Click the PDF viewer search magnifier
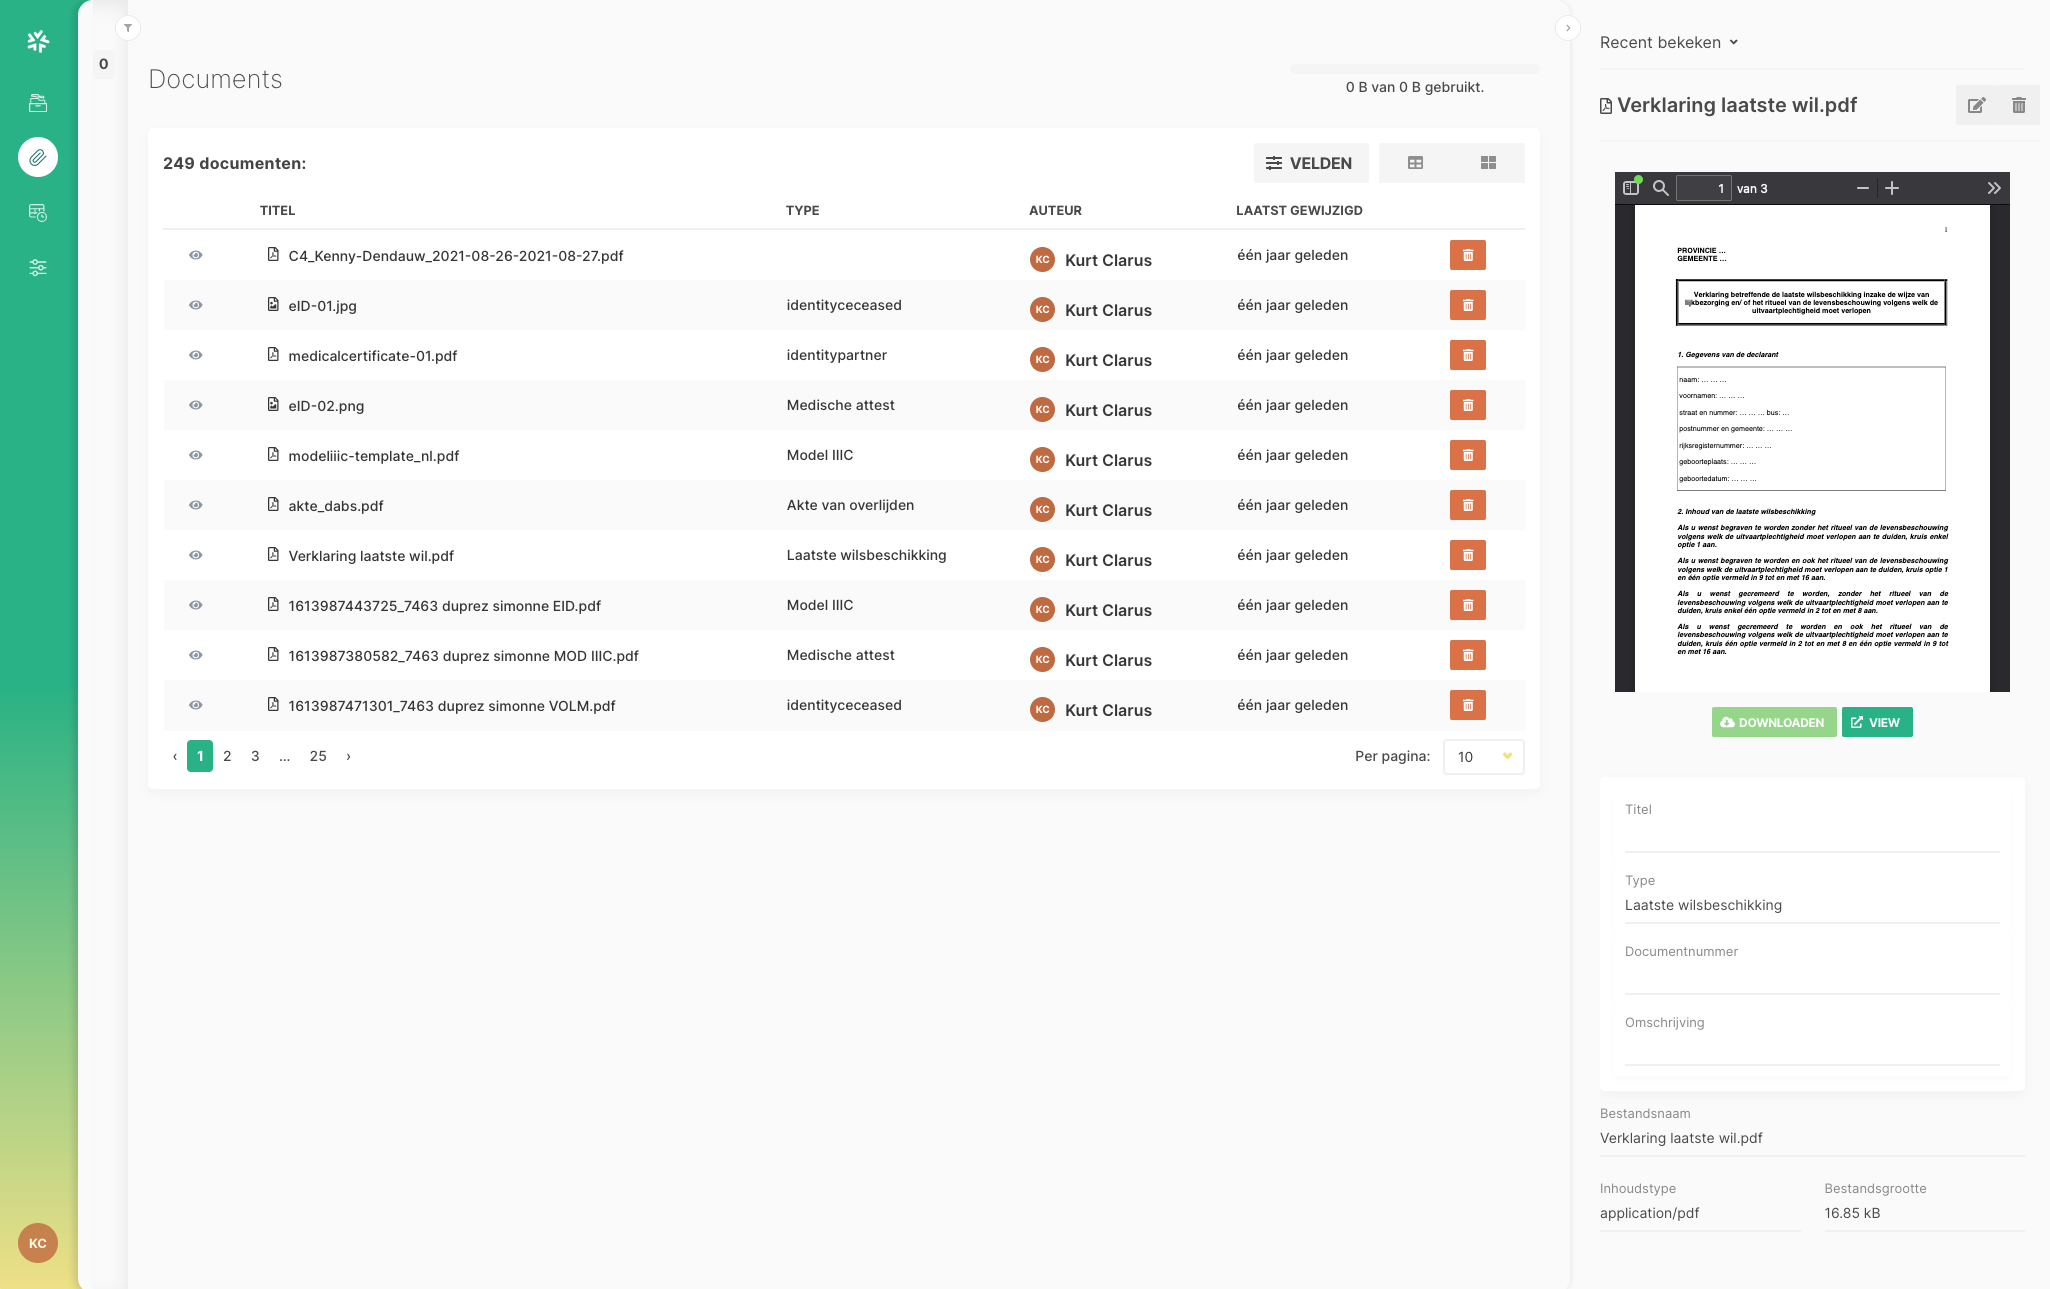 point(1660,188)
